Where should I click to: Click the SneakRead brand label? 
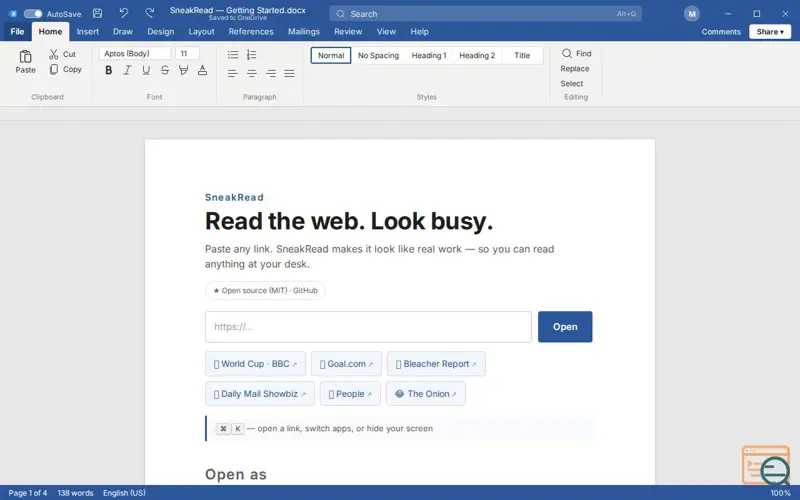tap(234, 197)
